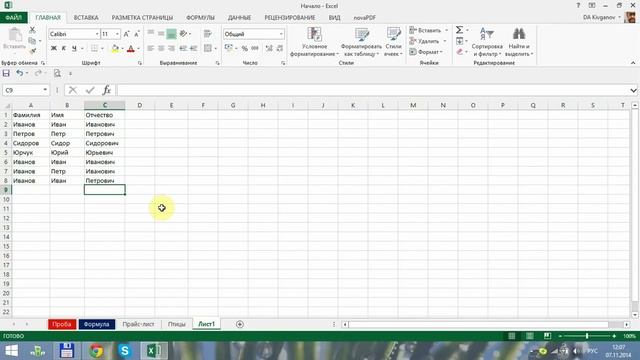The image size is (640, 360).
Task: Click Форматировать как таблицу button
Action: click(361, 42)
